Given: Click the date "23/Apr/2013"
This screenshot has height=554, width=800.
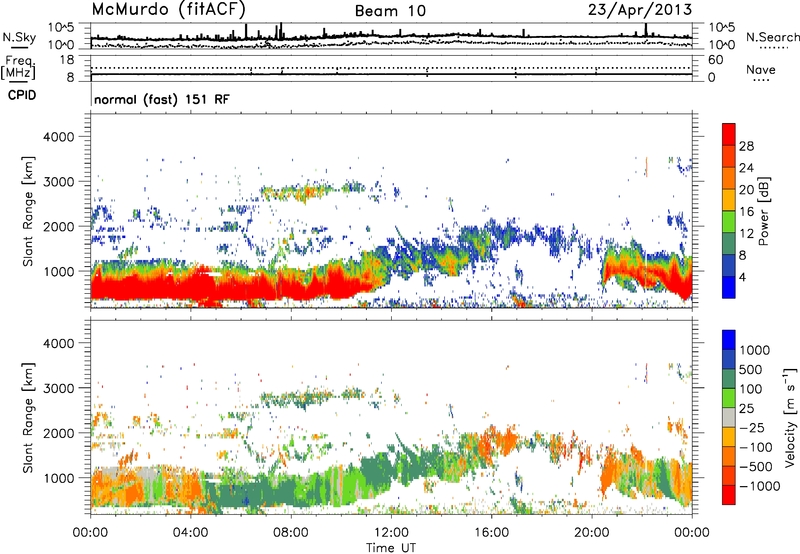Looking at the screenshot, I should coord(640,9).
